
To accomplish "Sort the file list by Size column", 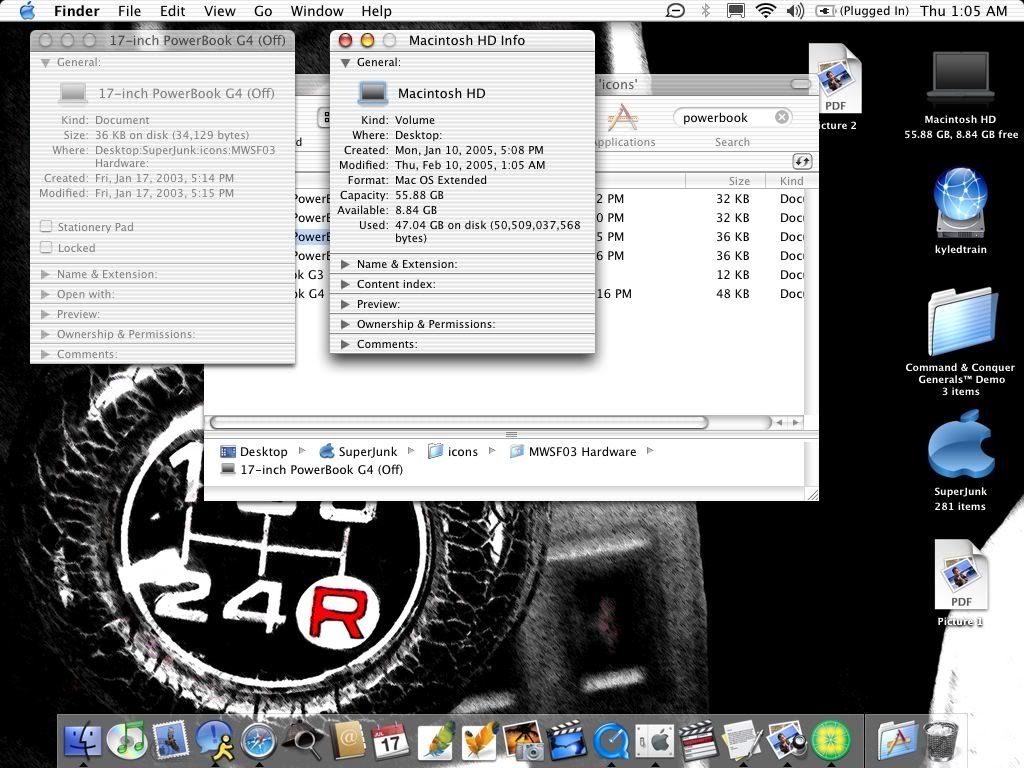I will (725, 181).
